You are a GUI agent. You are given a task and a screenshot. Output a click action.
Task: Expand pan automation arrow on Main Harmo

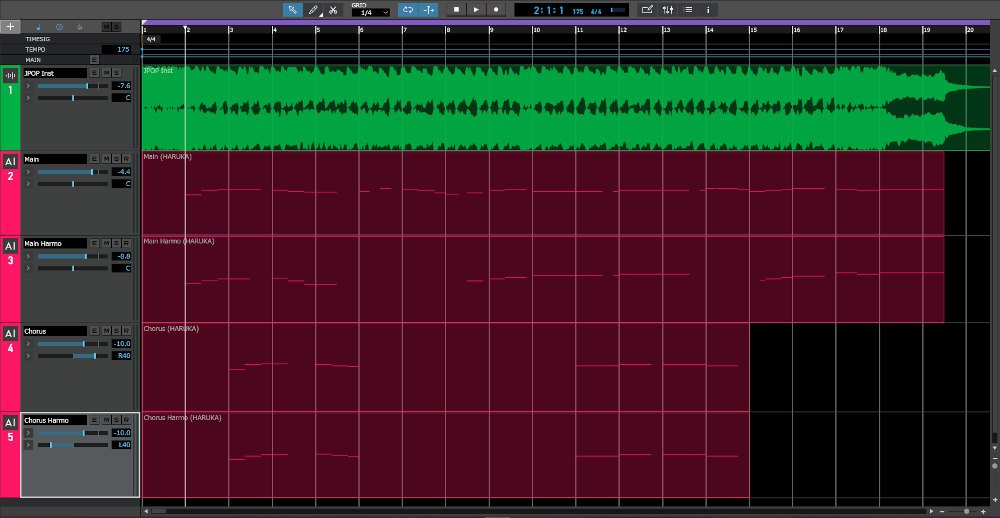tap(28, 268)
